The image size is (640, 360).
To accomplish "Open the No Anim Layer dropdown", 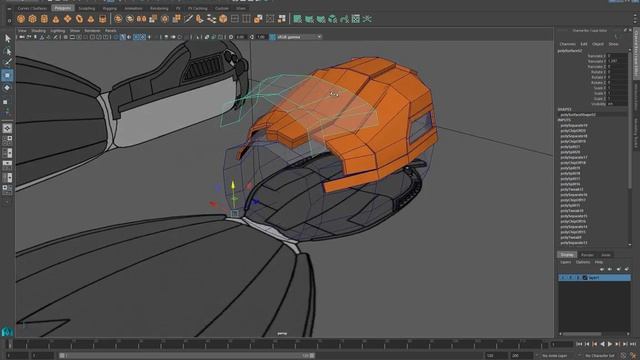I will [x=554, y=356].
